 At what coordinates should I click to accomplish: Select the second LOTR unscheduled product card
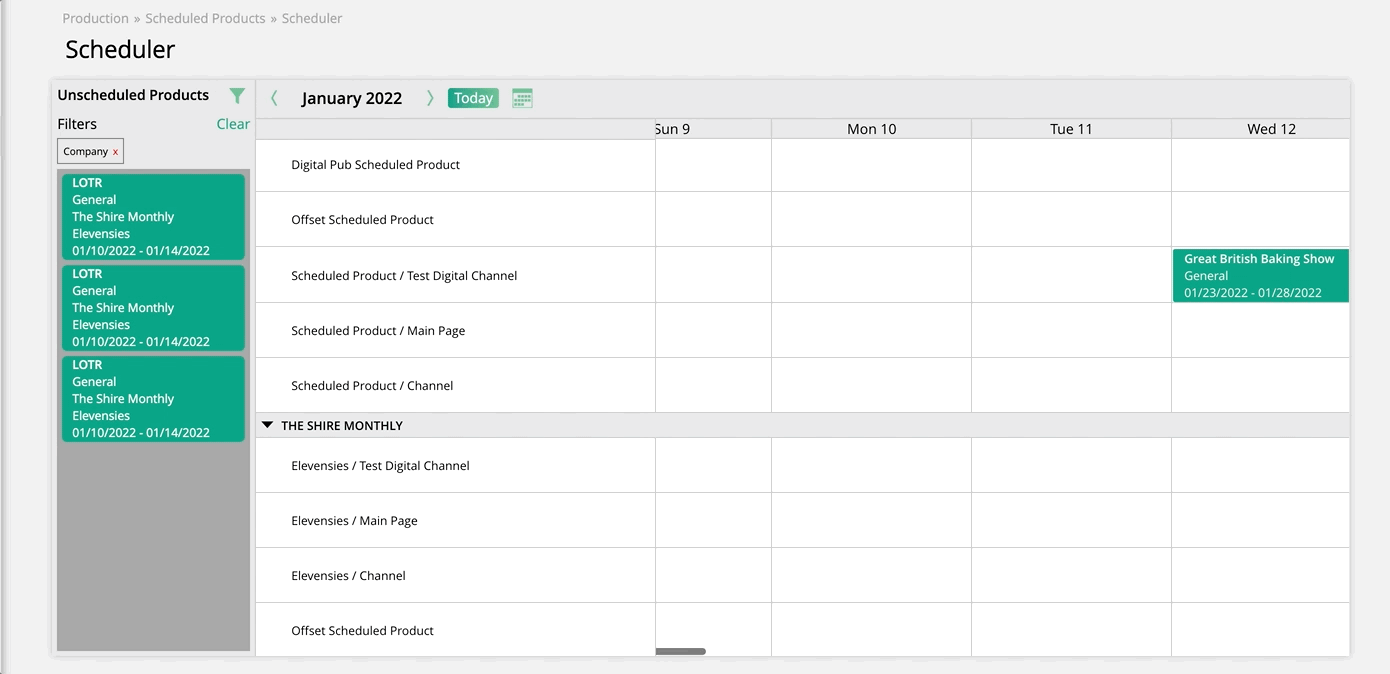[153, 308]
